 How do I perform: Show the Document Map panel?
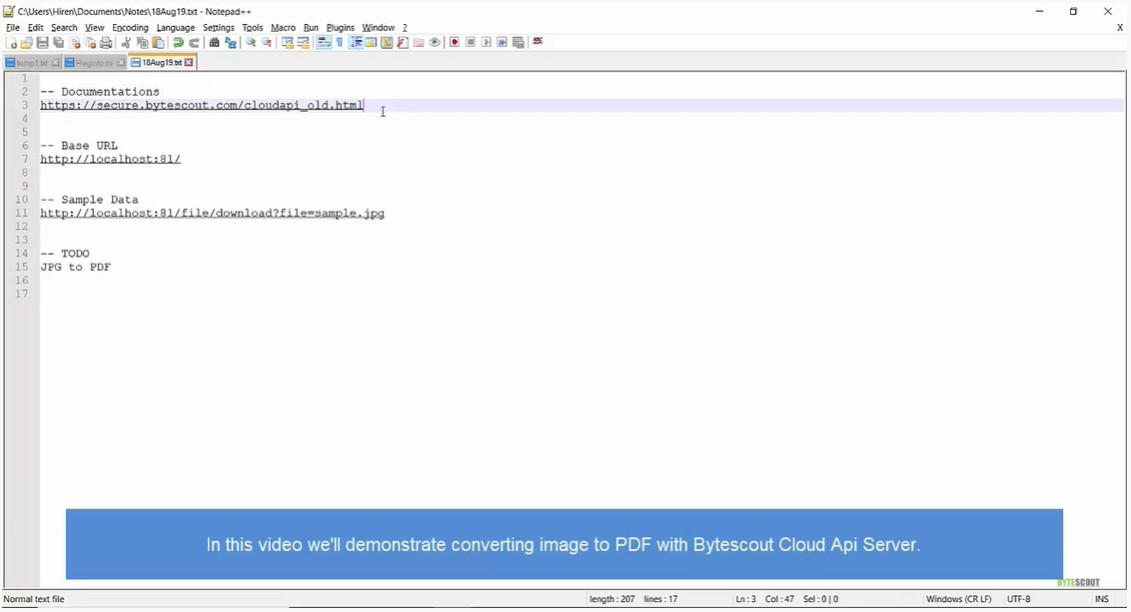[x=387, y=43]
